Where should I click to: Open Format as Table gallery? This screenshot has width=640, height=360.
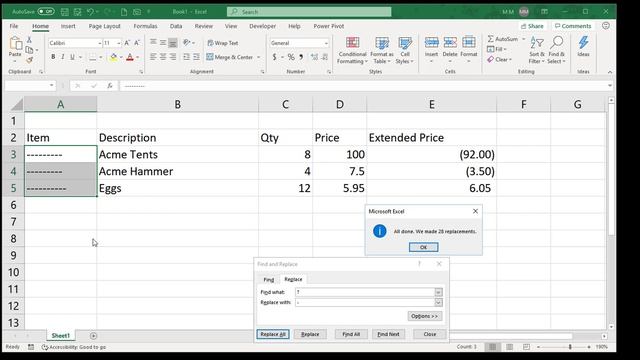coord(382,50)
